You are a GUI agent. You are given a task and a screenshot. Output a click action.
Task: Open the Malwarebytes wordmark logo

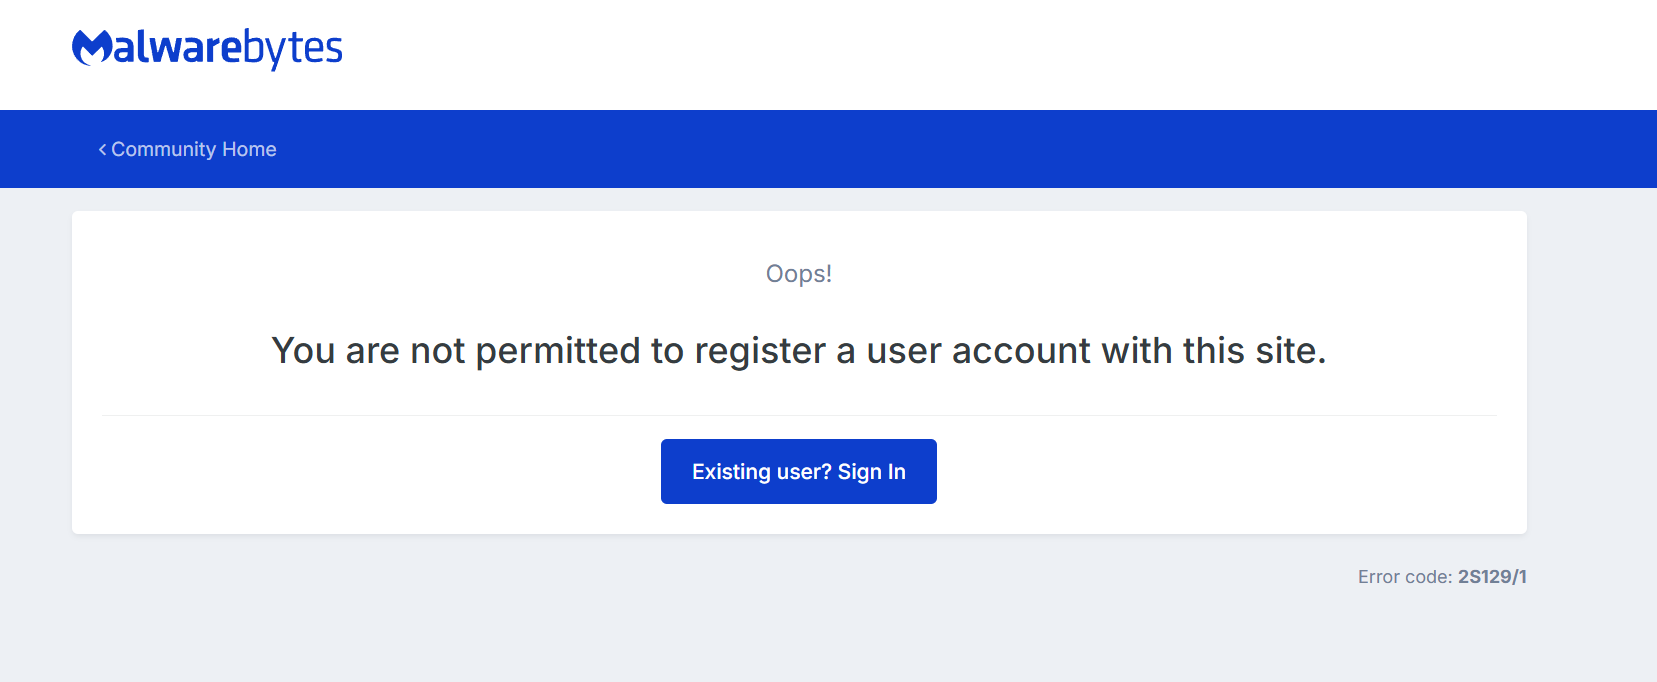(207, 48)
